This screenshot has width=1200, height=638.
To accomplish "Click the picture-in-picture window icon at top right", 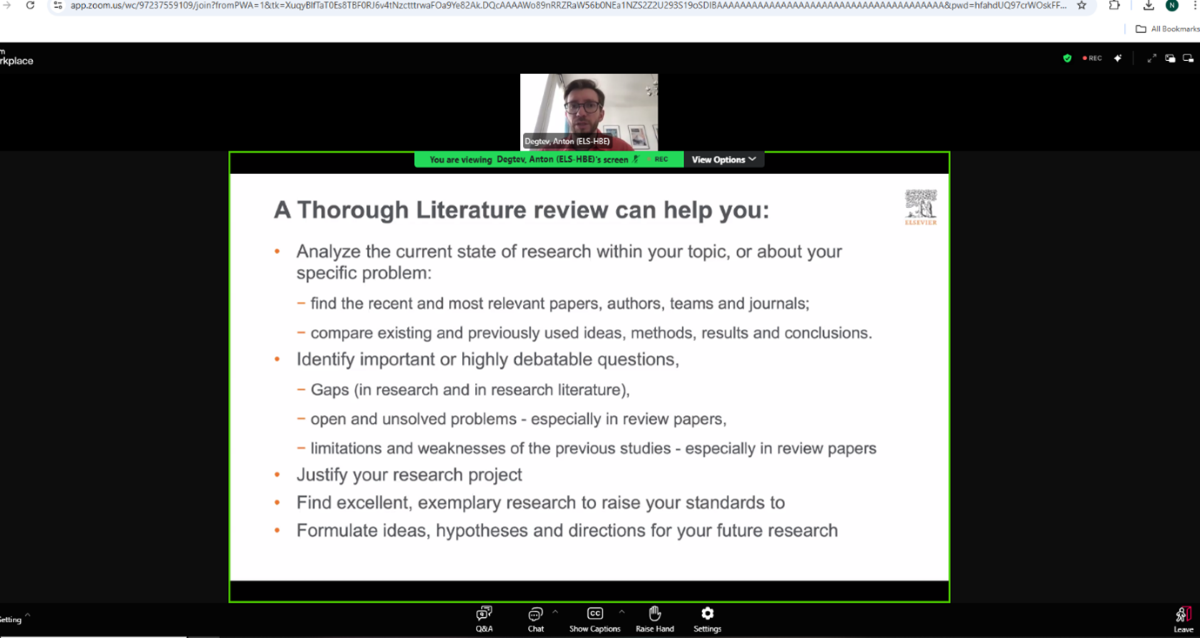I will [x=1169, y=58].
